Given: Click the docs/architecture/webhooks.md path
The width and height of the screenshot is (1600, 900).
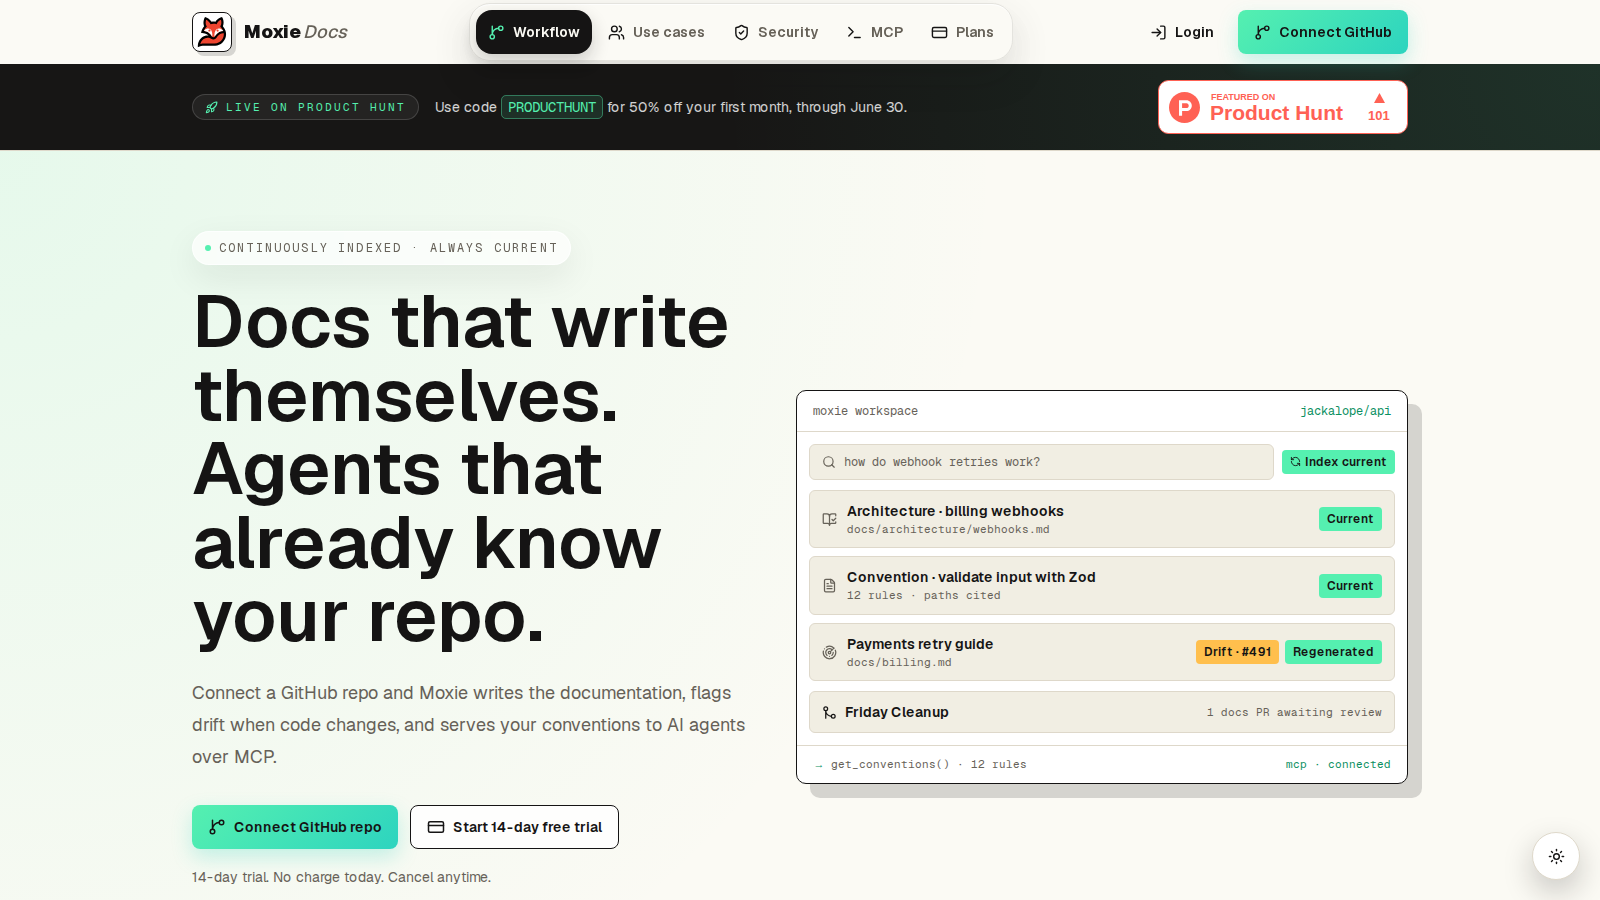Looking at the screenshot, I should pyautogui.click(x=948, y=530).
